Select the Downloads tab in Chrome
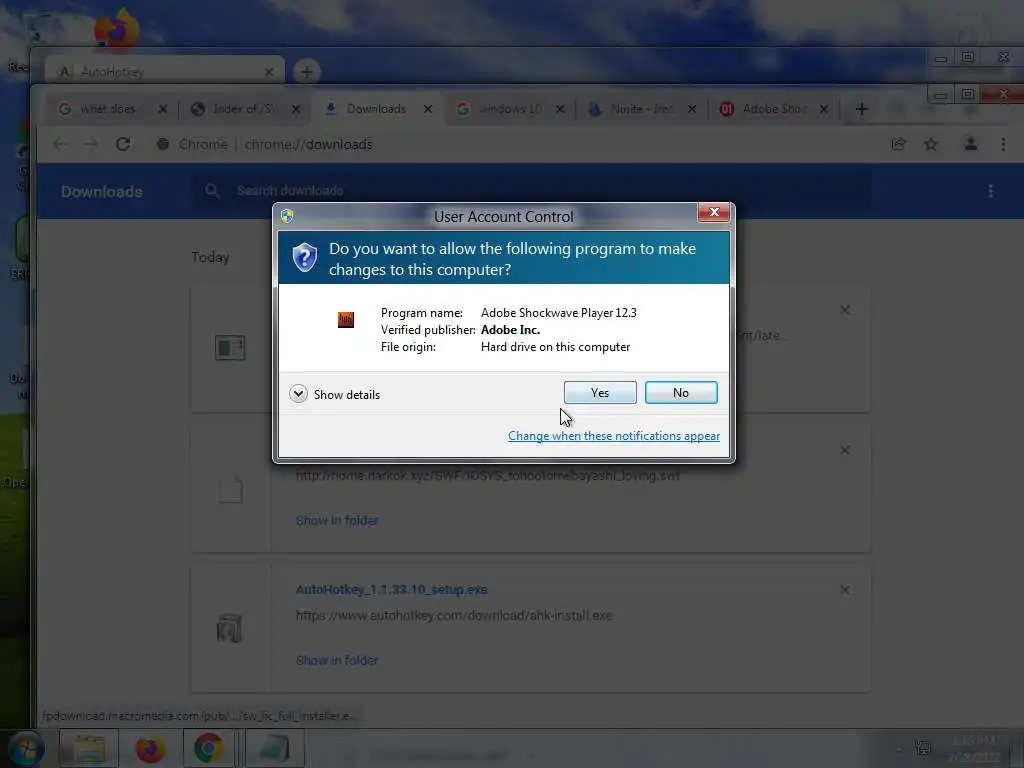Viewport: 1024px width, 768px height. pos(376,109)
